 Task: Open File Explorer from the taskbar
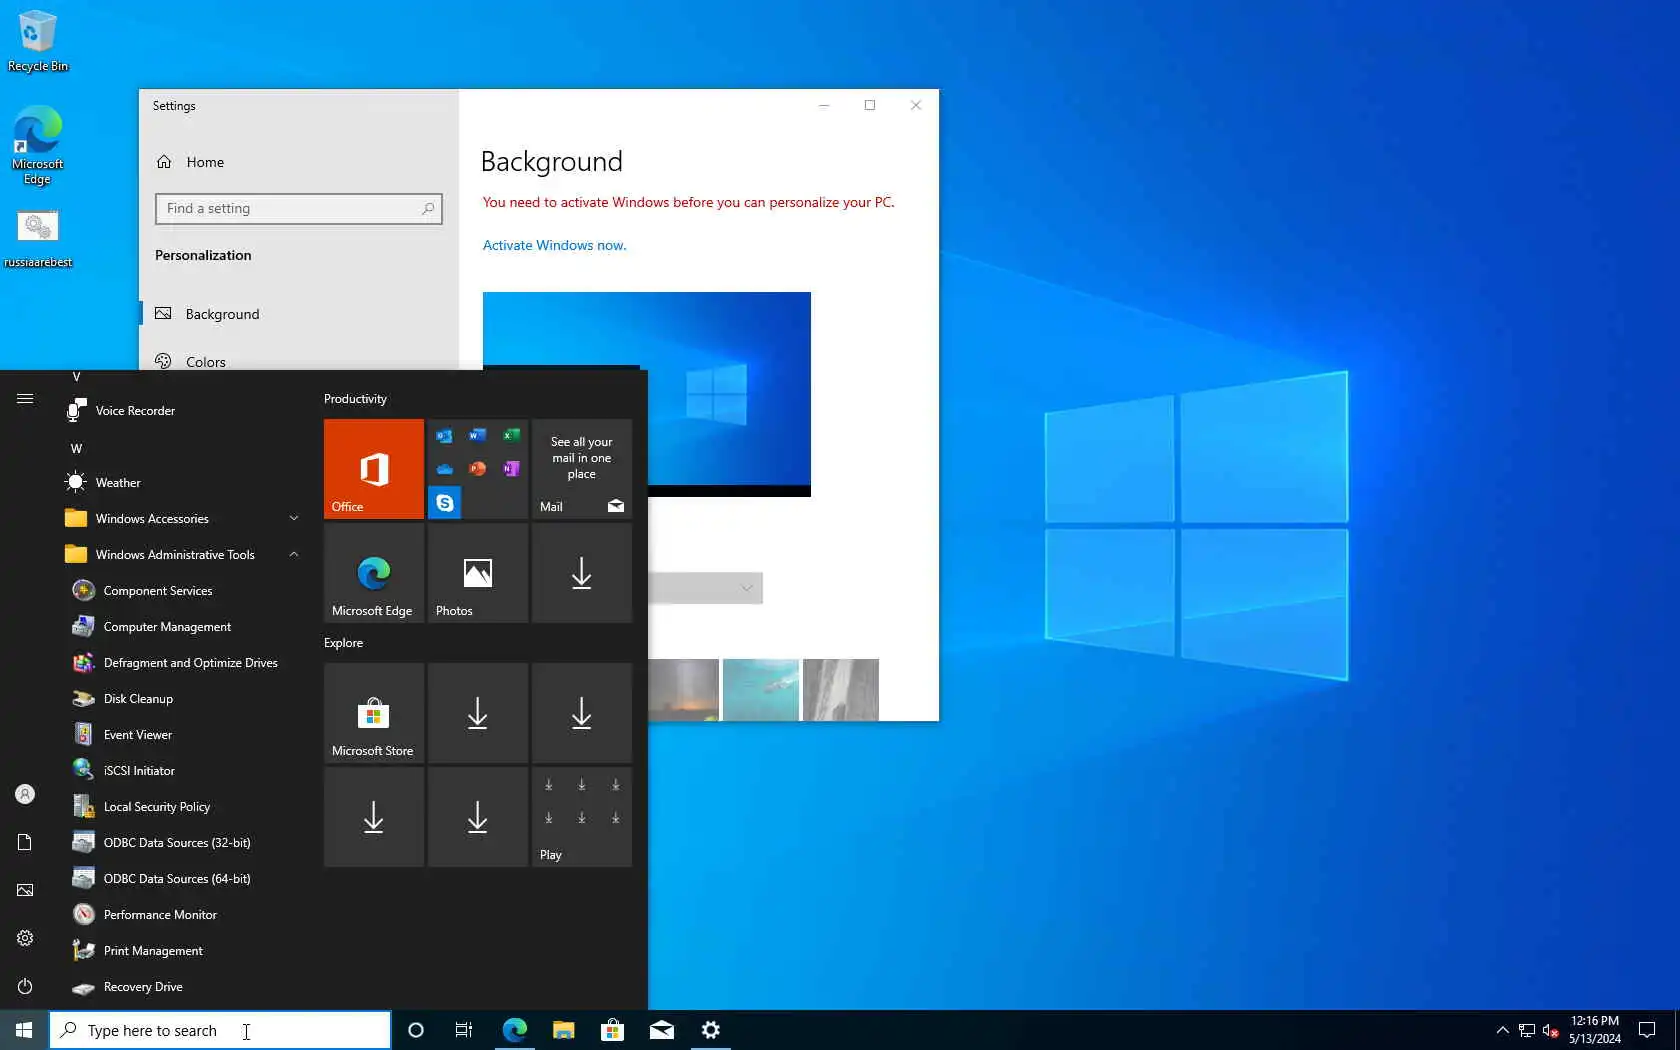point(563,1030)
